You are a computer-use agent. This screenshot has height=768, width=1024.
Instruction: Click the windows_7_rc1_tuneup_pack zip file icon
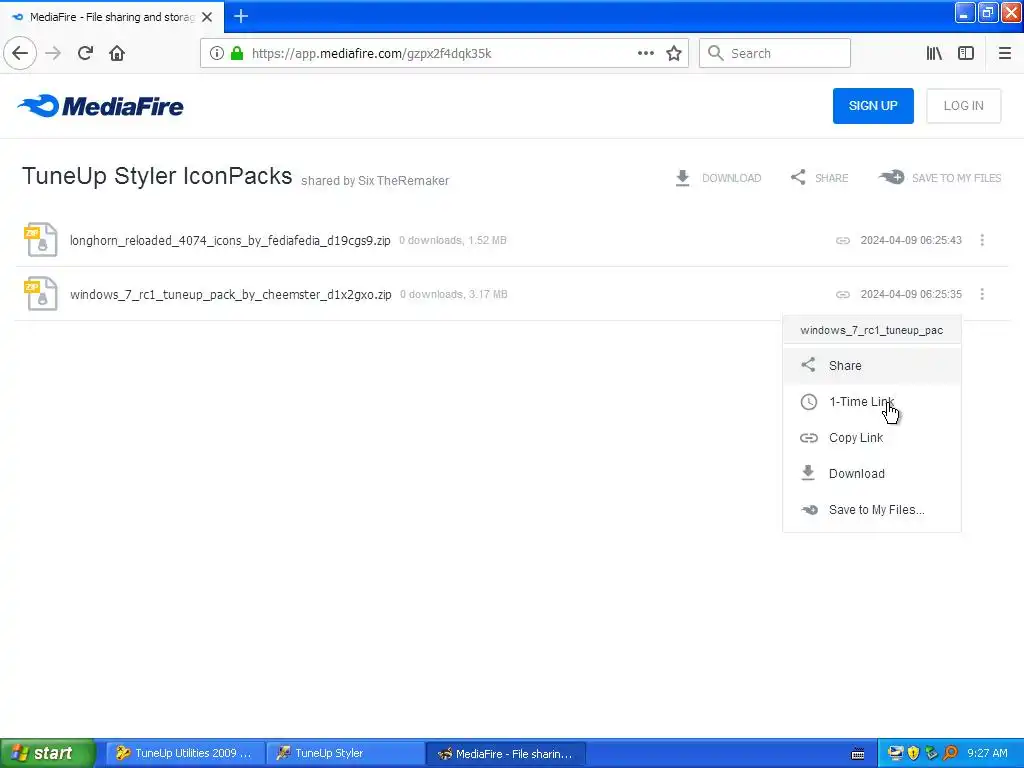pos(40,294)
